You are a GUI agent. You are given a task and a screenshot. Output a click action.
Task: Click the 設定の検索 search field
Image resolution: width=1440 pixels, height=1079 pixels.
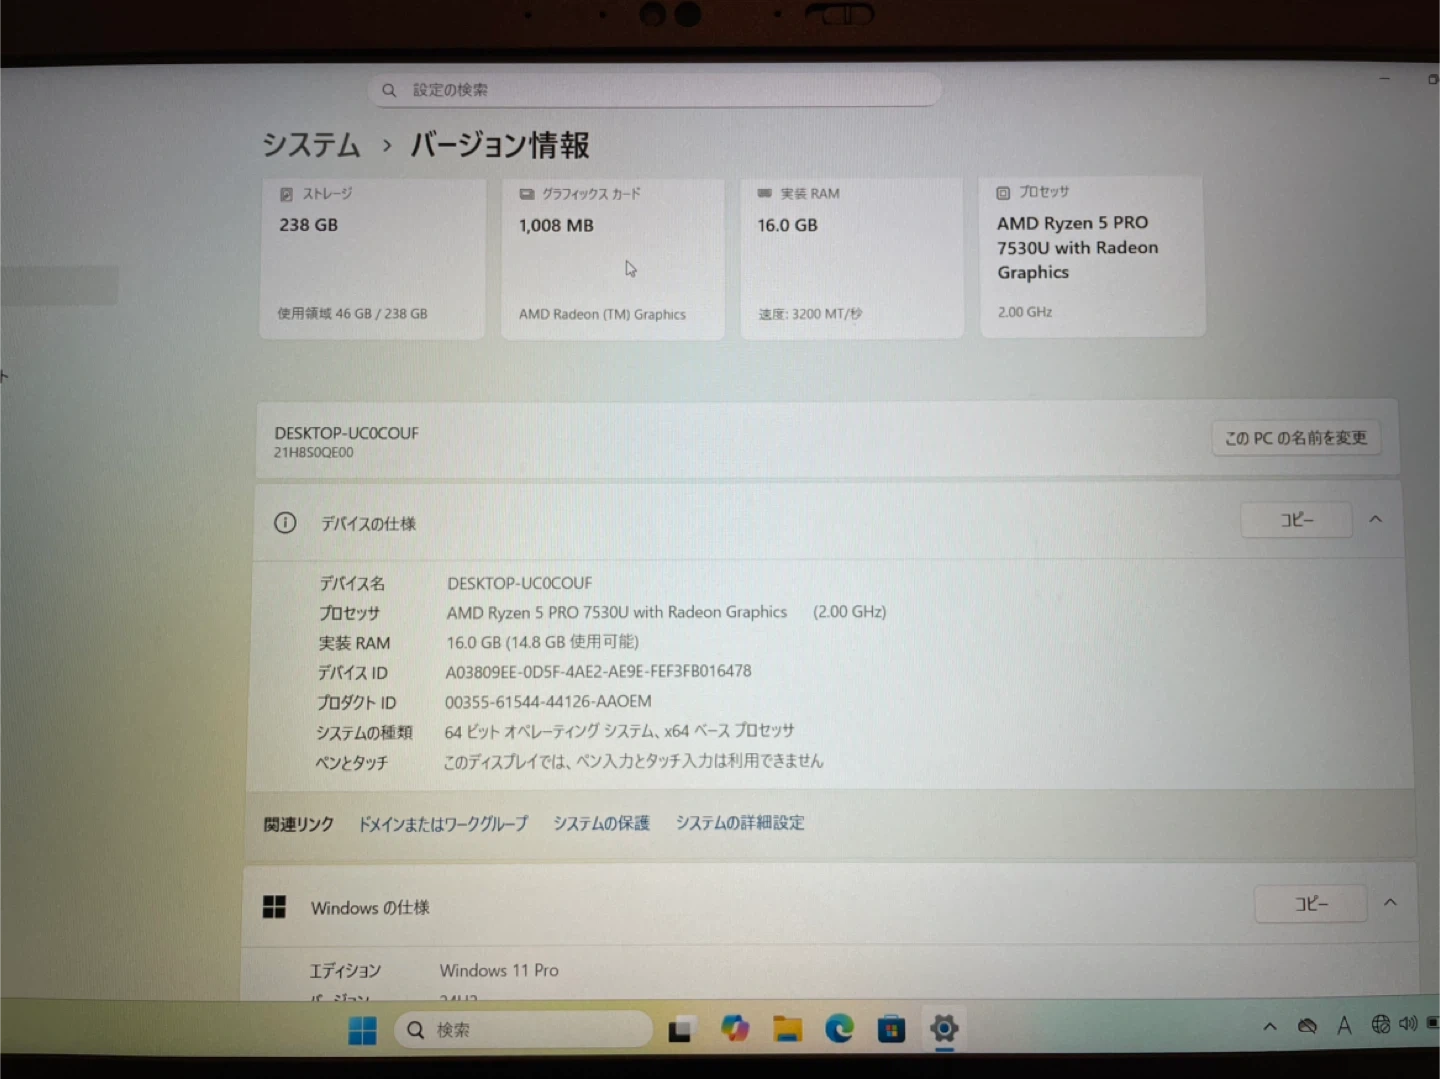(x=655, y=90)
